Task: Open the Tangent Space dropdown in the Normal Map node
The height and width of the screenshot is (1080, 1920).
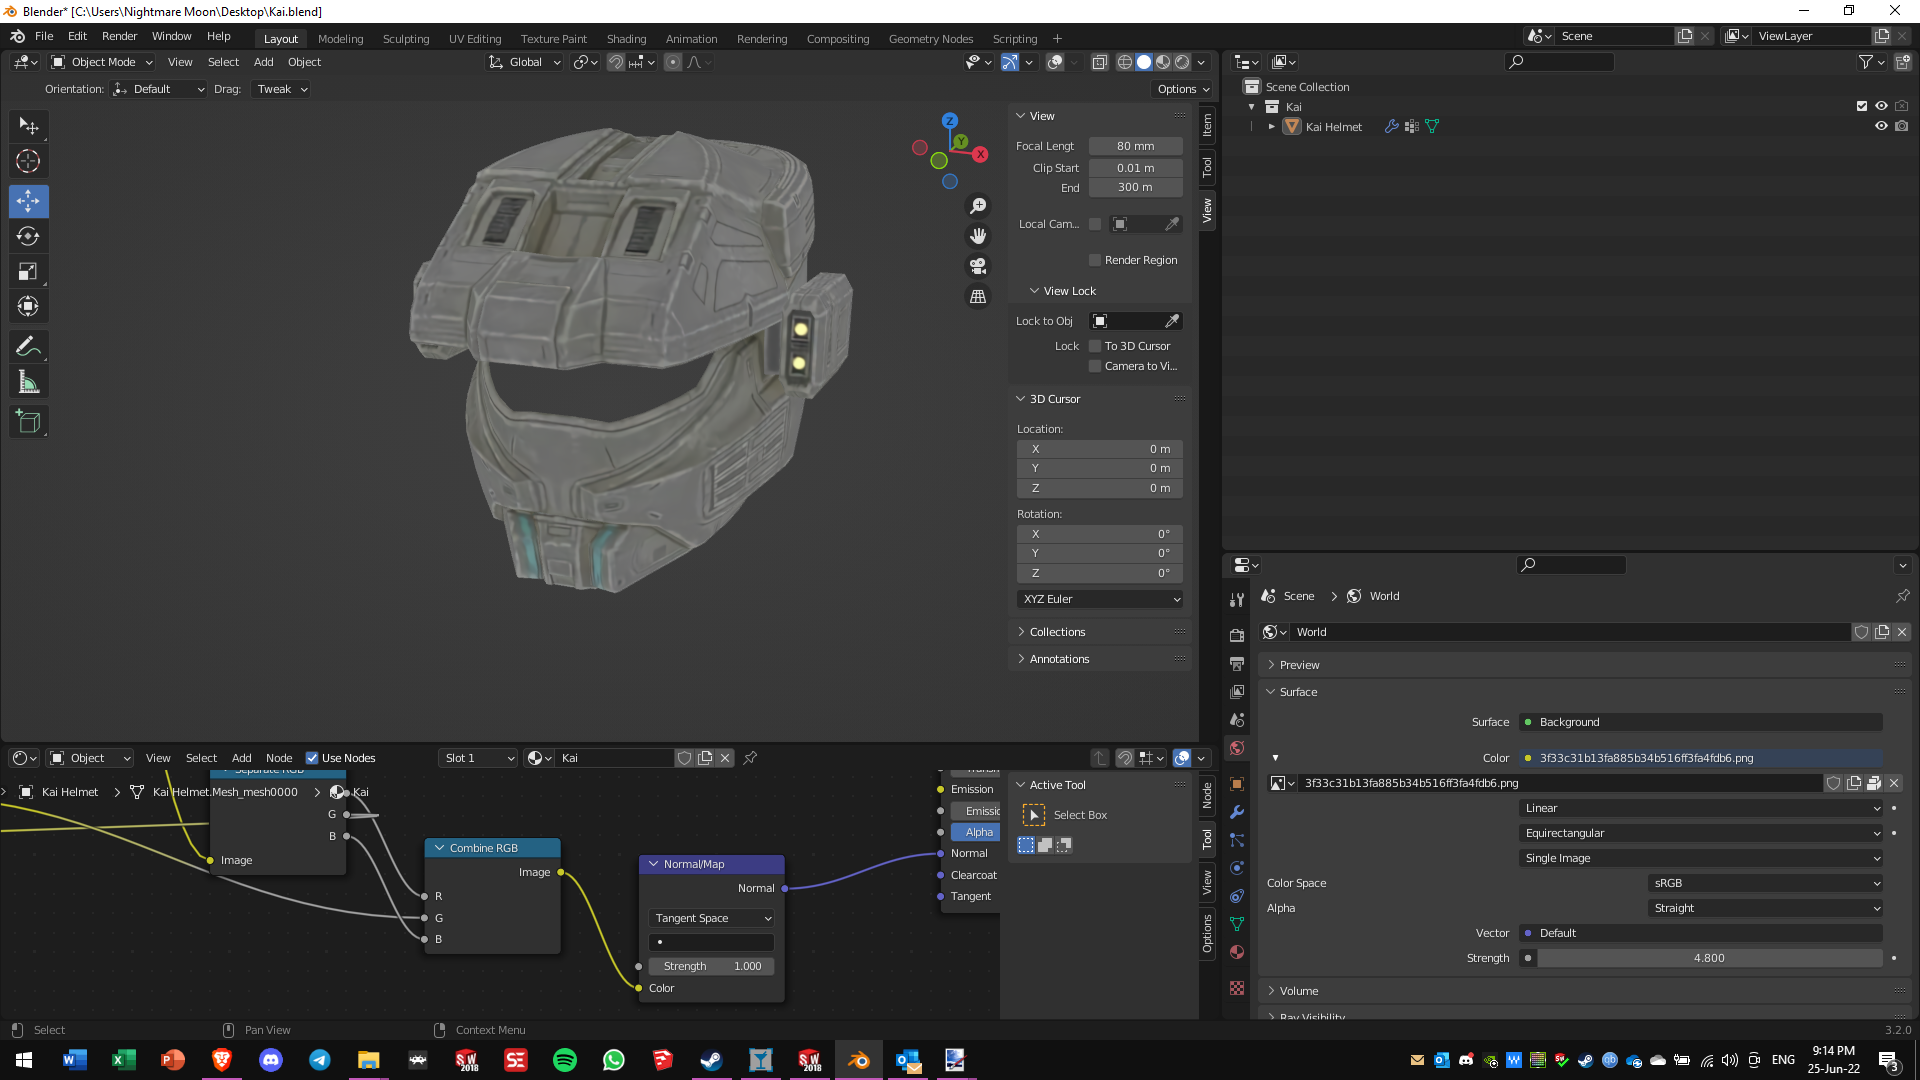Action: point(712,918)
